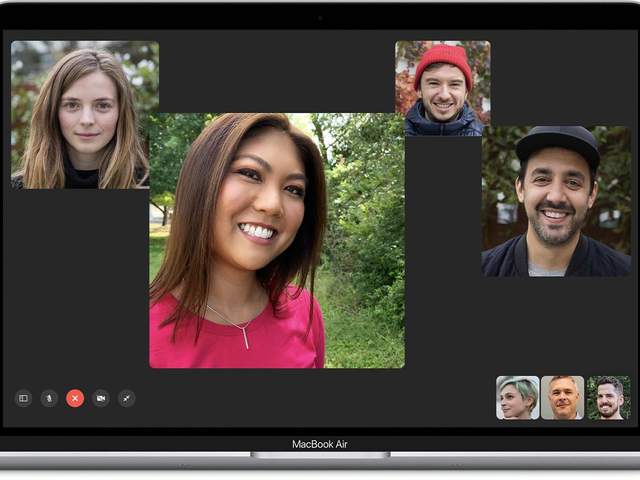Mute the microphone
This screenshot has height=480, width=640.
[49, 398]
